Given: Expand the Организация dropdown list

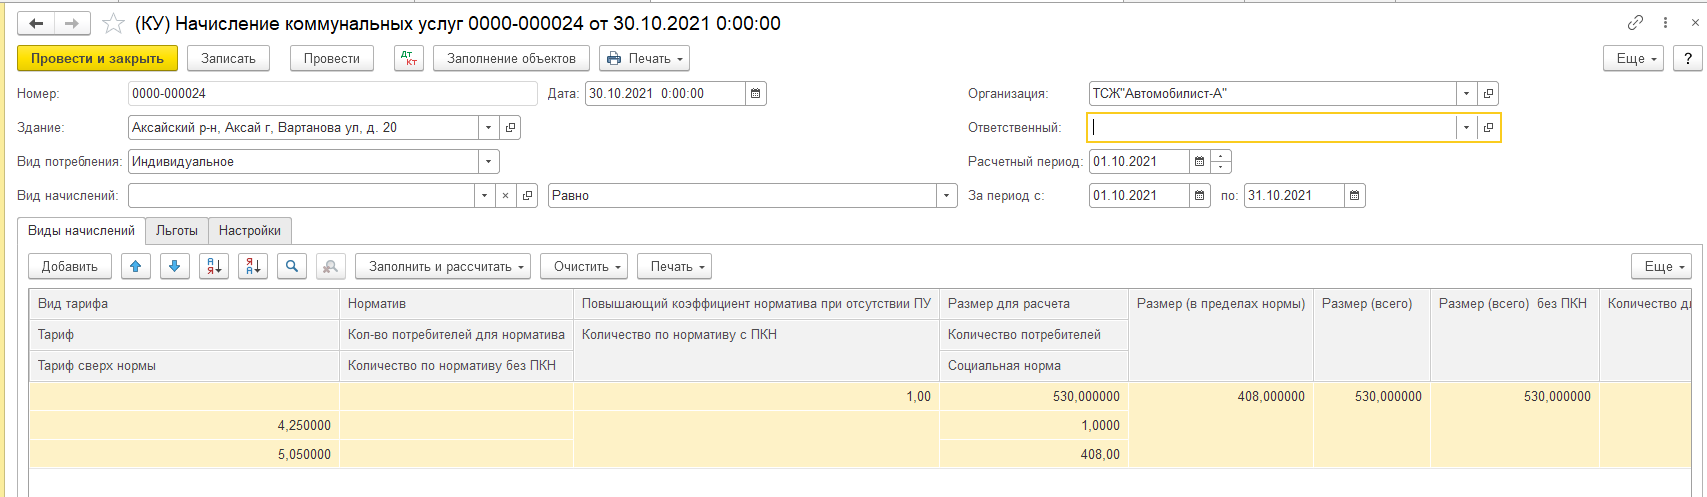Looking at the screenshot, I should [x=1466, y=94].
